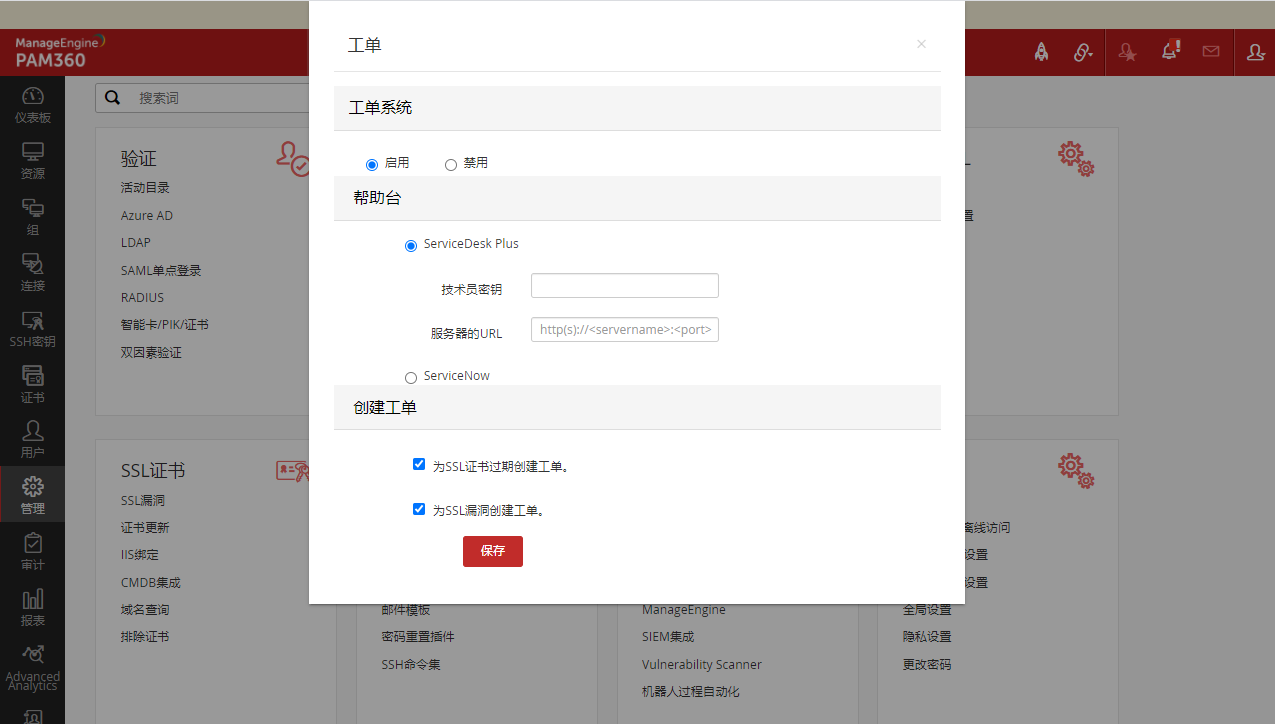
Task: Open the SAML单点登录 link
Action: [161, 270]
